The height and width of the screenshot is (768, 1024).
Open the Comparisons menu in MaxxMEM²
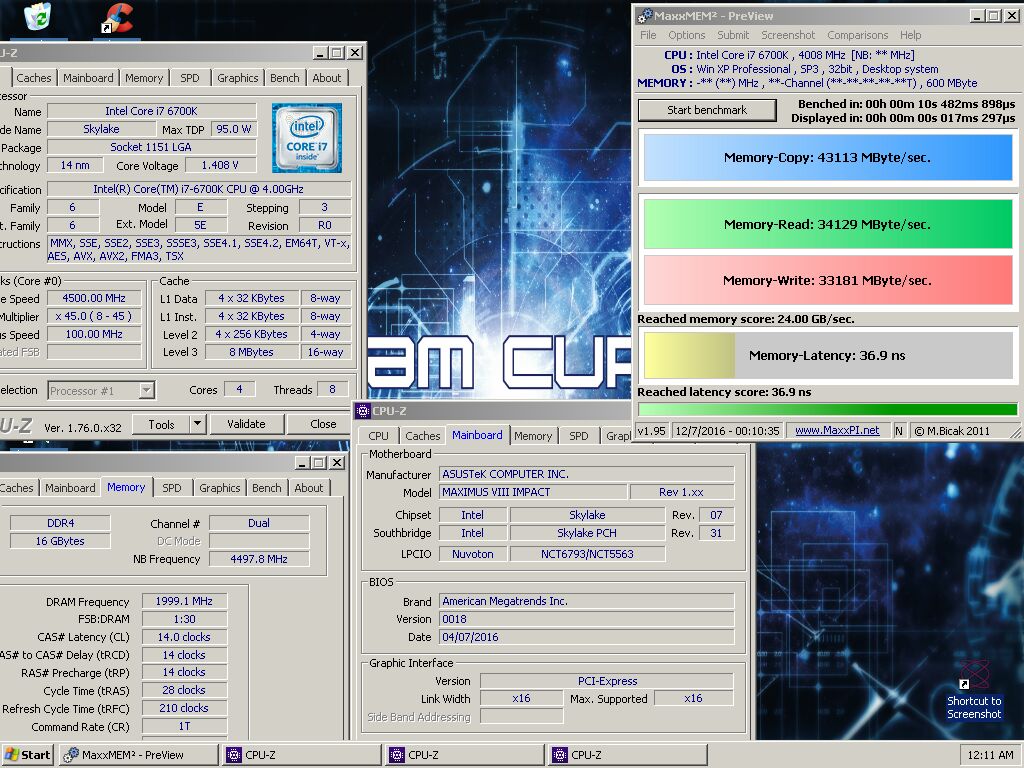[857, 35]
